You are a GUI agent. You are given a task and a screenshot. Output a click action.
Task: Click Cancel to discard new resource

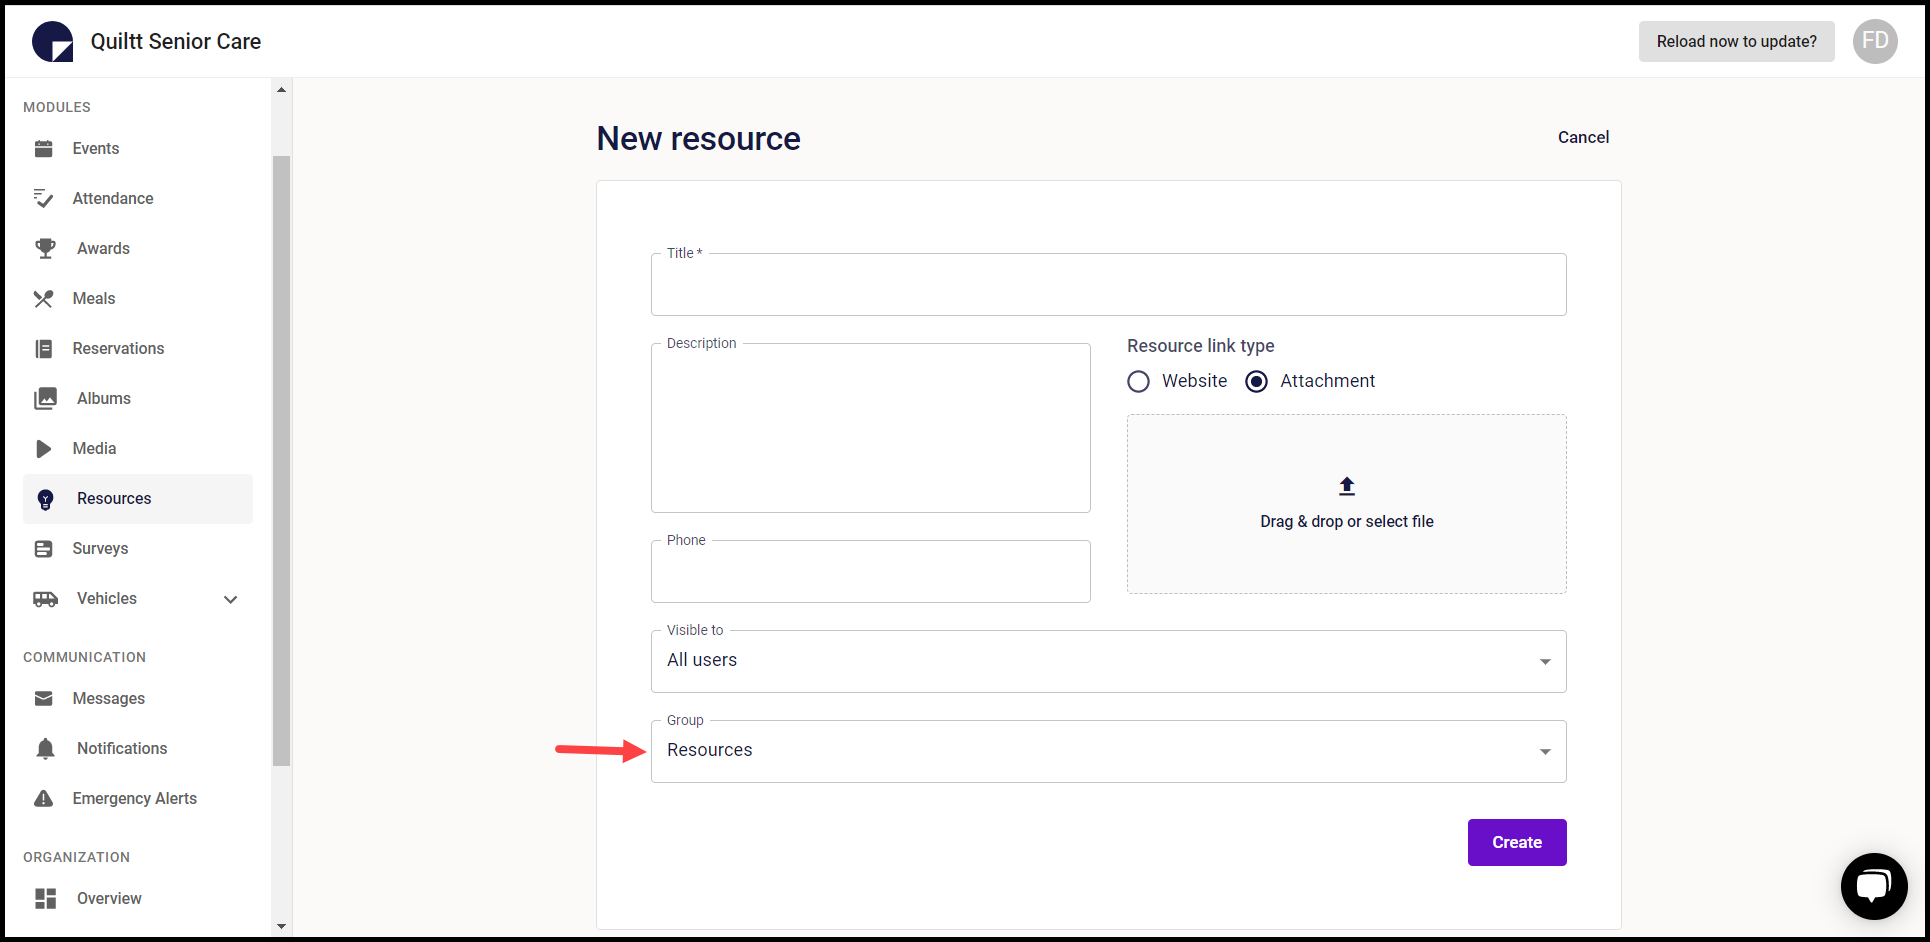1583,138
